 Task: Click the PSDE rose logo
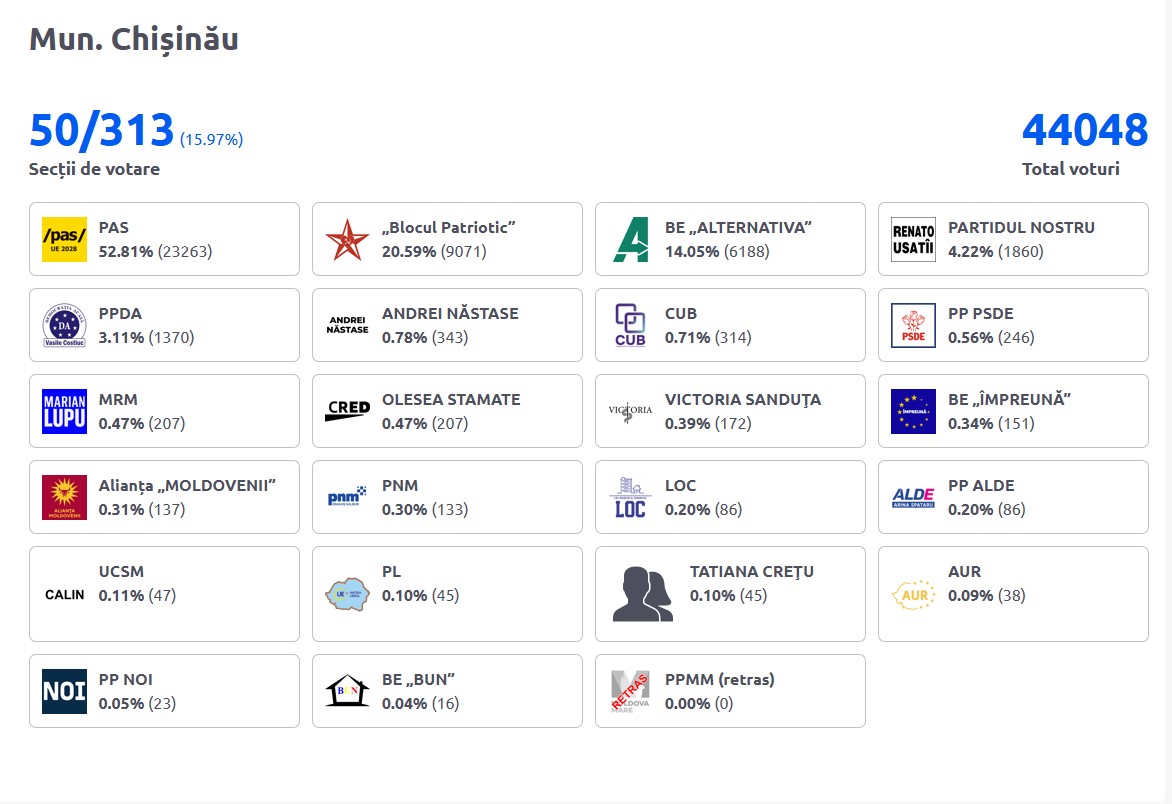pos(913,325)
